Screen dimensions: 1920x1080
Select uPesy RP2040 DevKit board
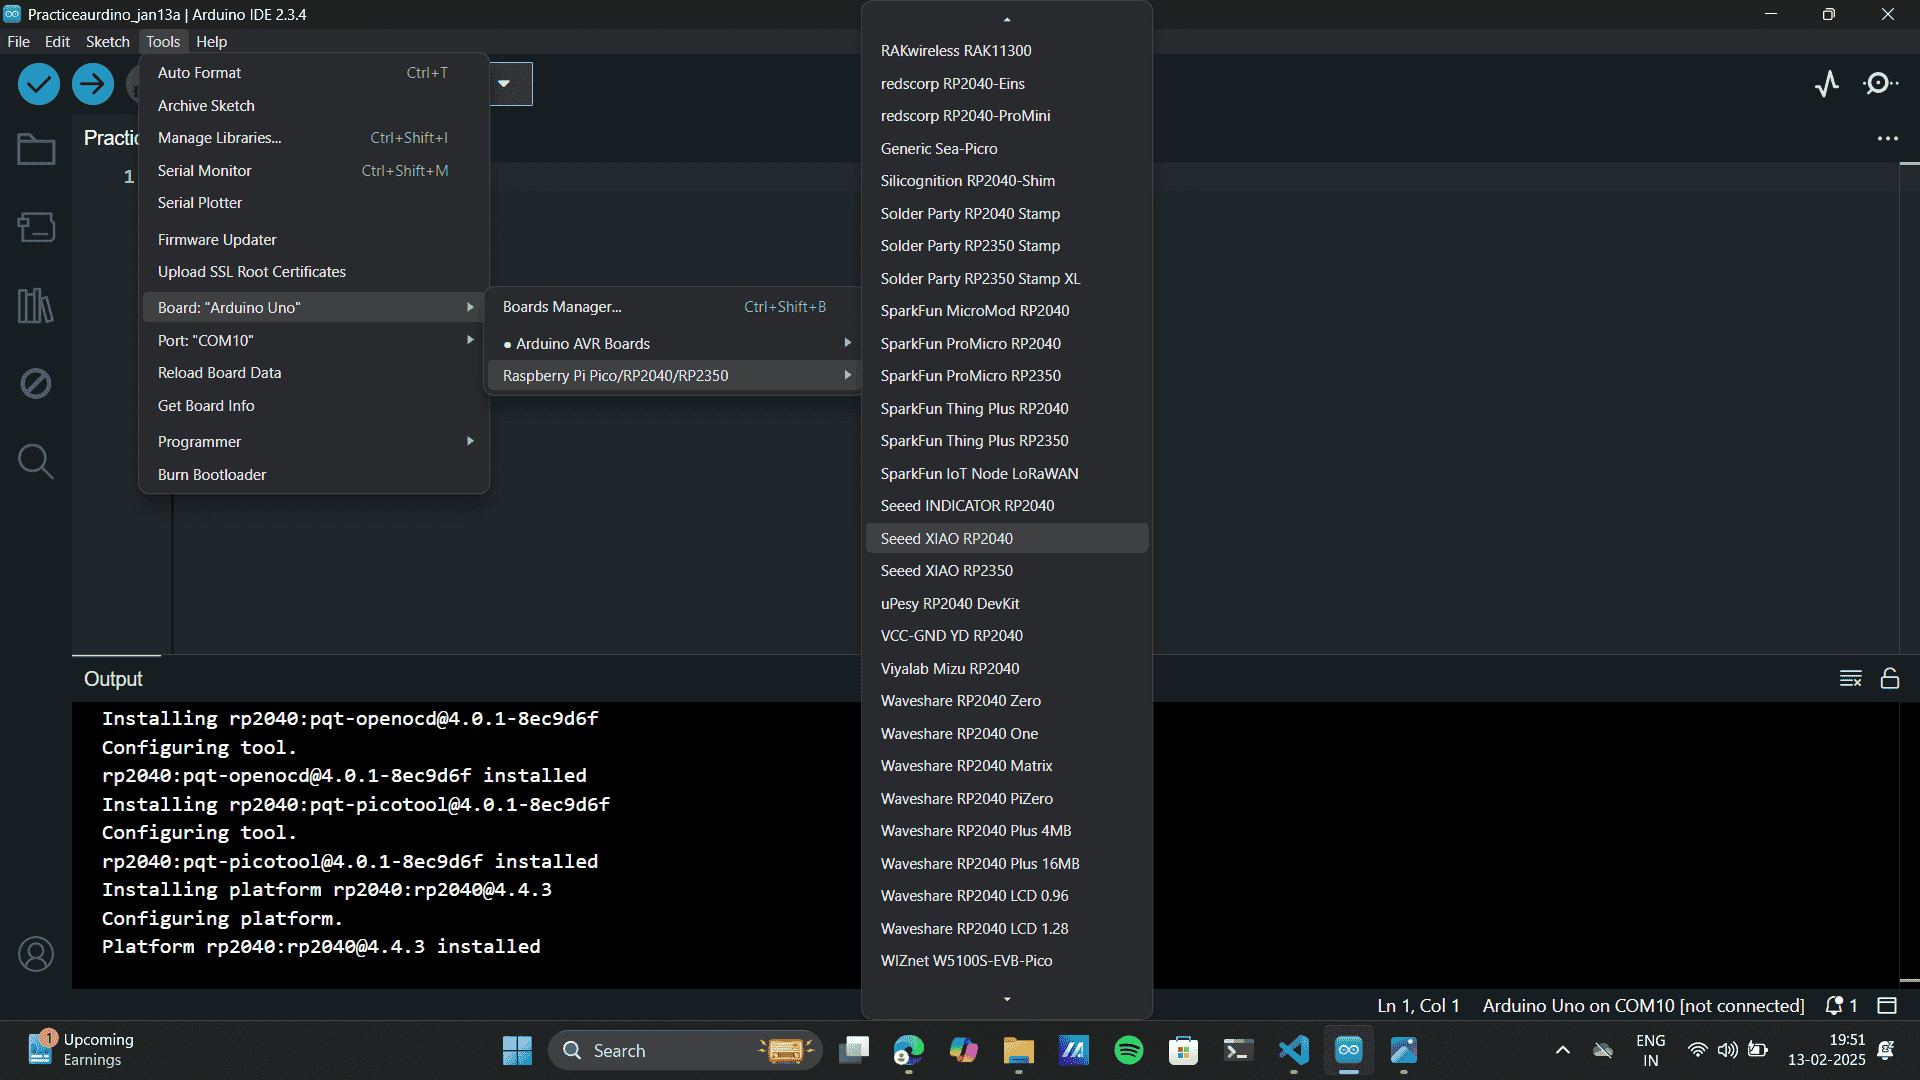(x=1007, y=604)
